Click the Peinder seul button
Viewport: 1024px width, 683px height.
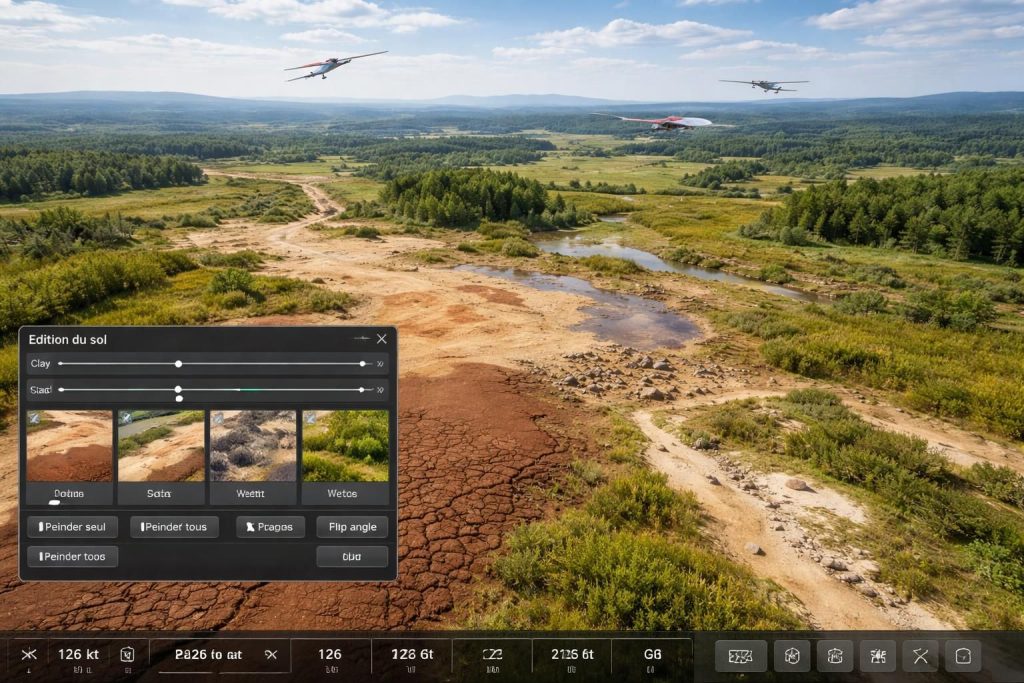72,527
